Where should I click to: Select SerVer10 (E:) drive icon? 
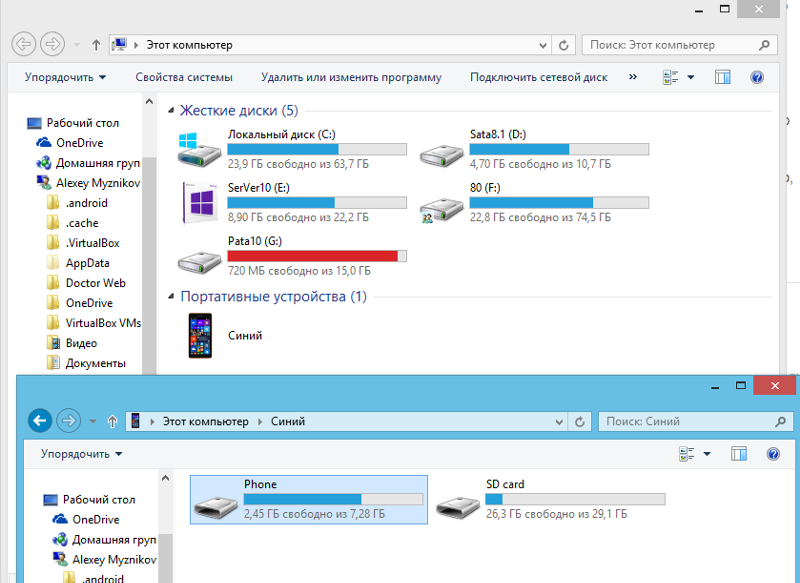coord(199,202)
